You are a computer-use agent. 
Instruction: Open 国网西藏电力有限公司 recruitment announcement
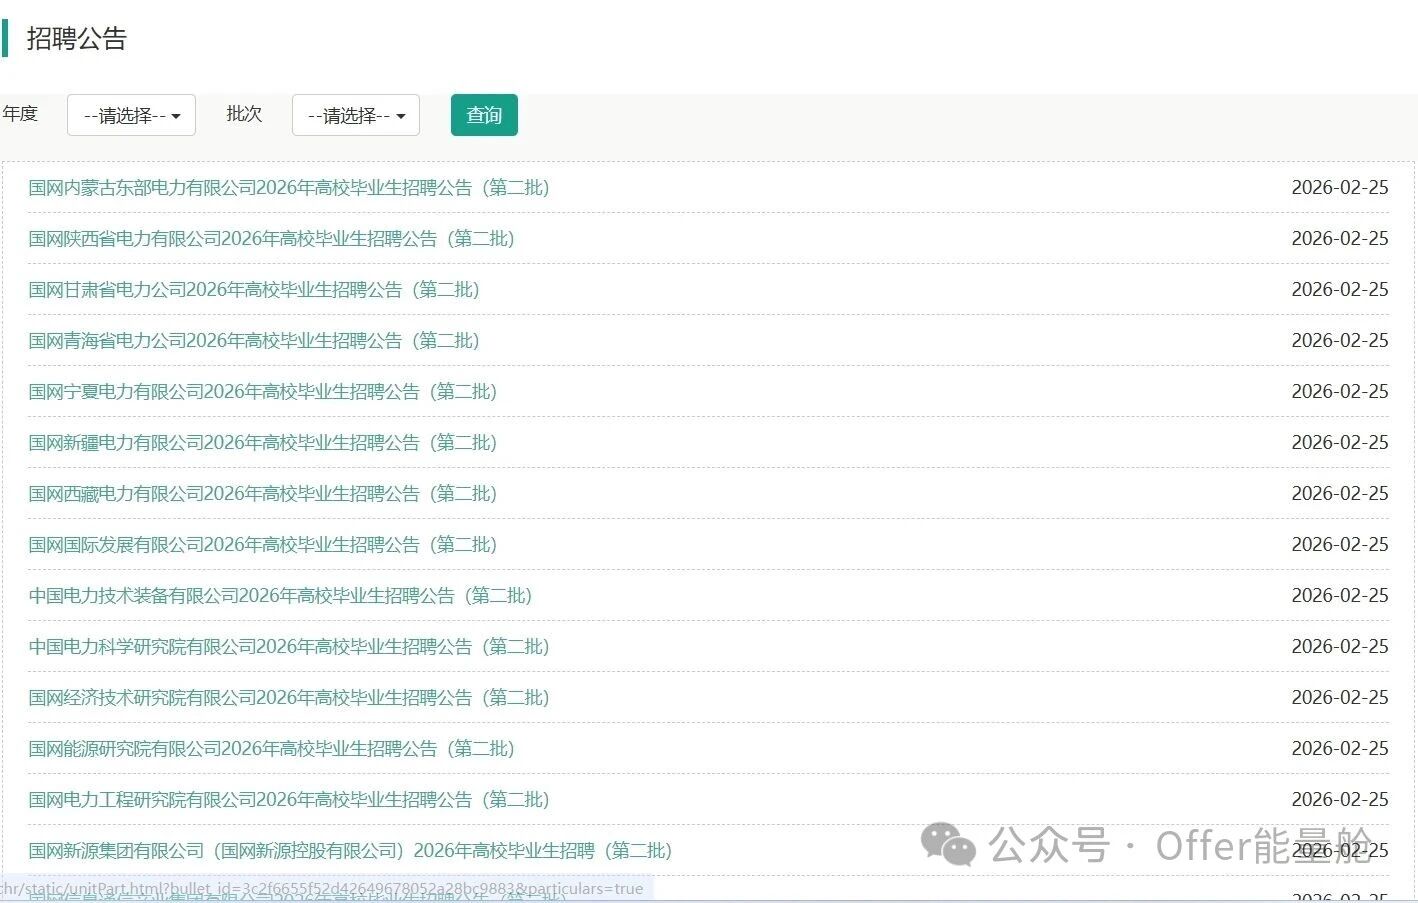pyautogui.click(x=262, y=494)
